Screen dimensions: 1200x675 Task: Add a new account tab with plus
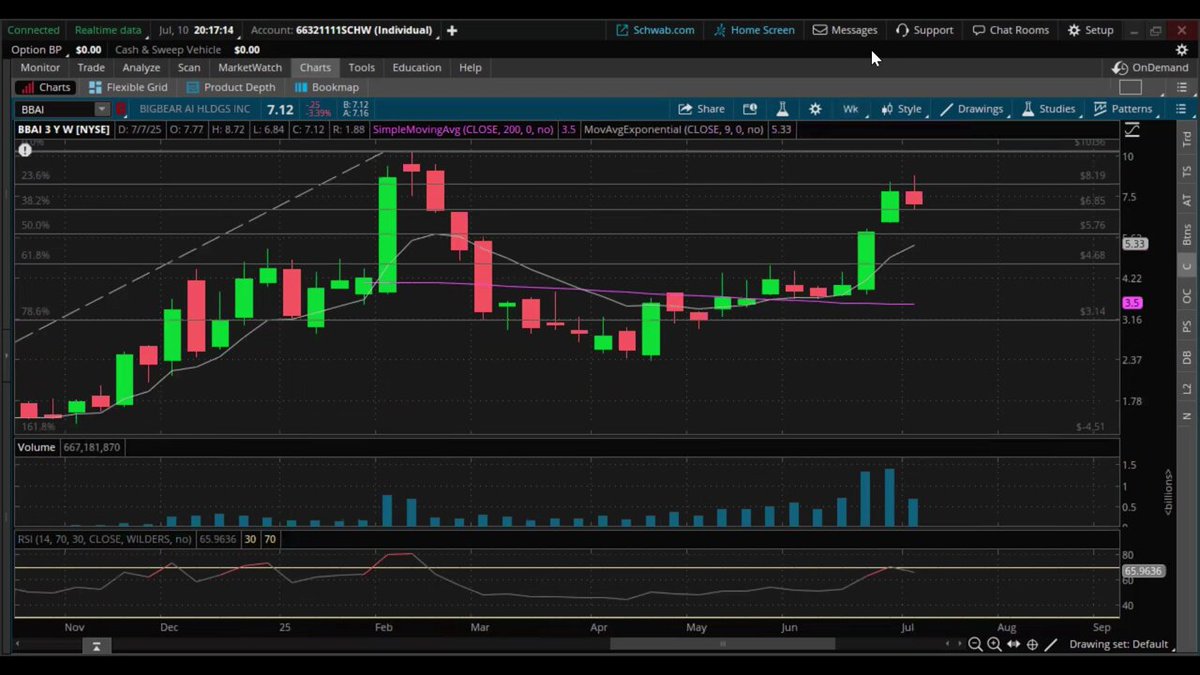click(x=452, y=30)
